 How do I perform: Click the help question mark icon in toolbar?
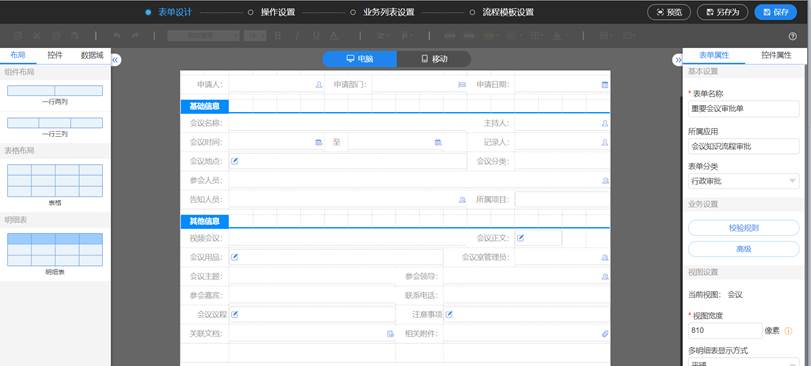pyautogui.click(x=792, y=36)
